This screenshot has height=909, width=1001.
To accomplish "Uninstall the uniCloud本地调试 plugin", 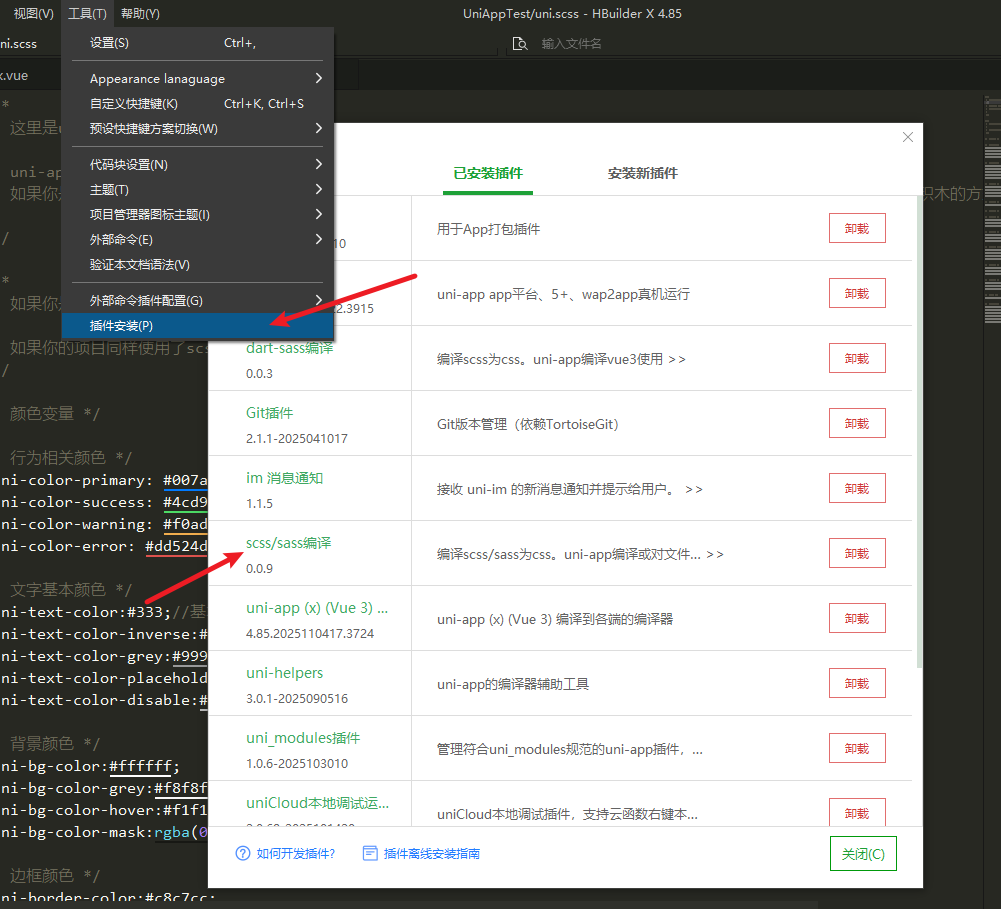I will 857,813.
